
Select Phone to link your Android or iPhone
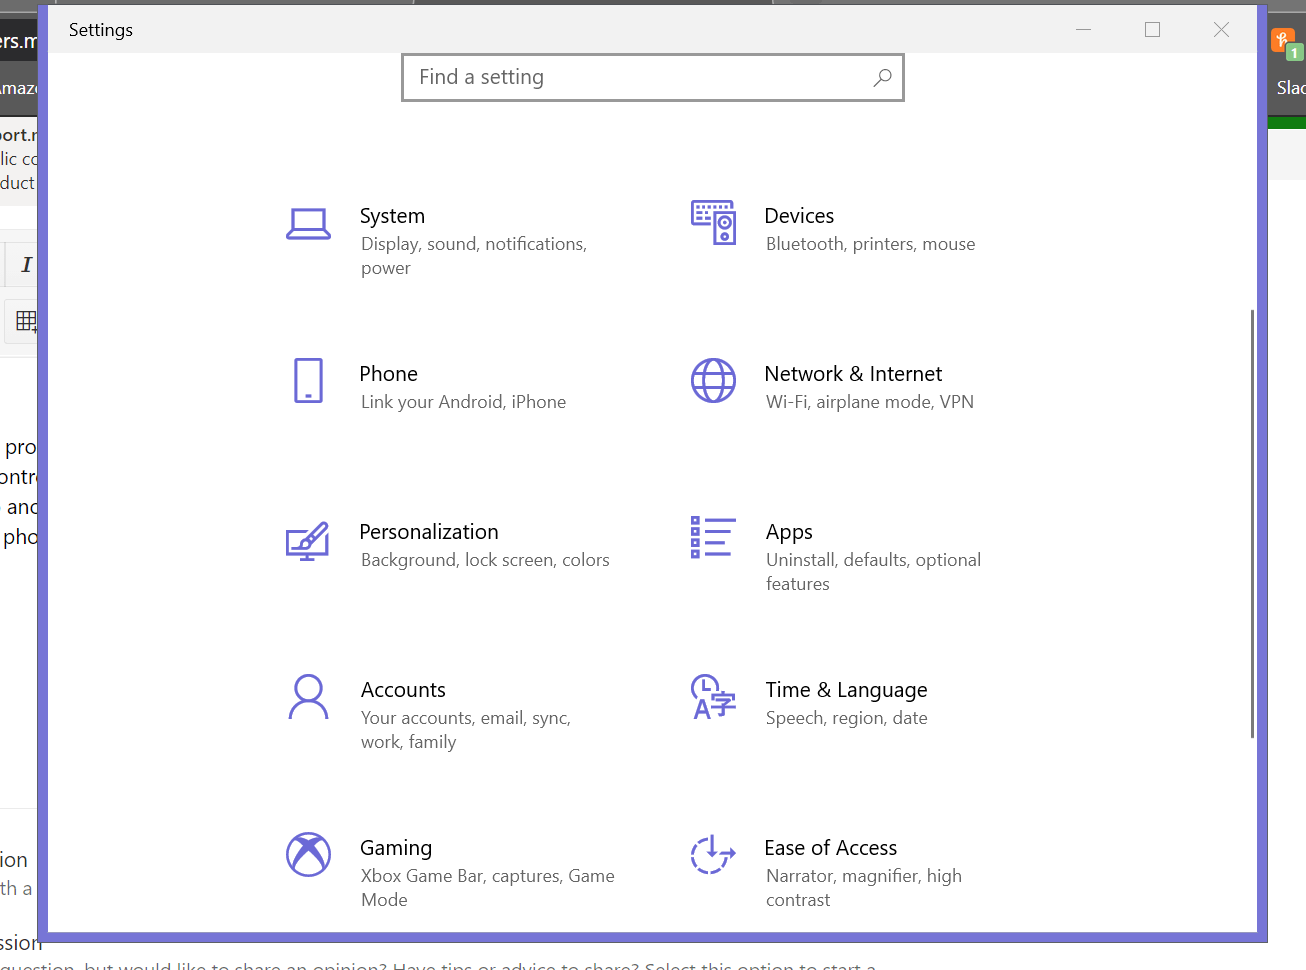tap(388, 373)
